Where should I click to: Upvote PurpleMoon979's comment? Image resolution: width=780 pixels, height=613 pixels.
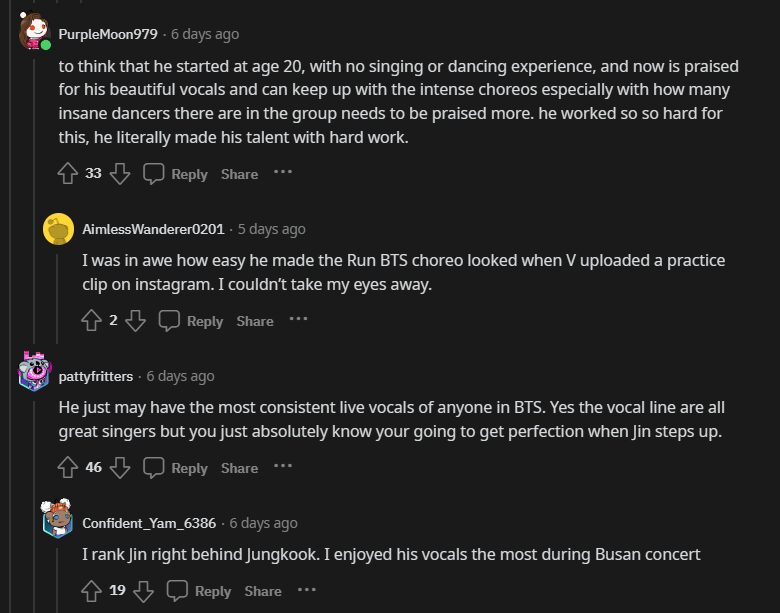[68, 174]
